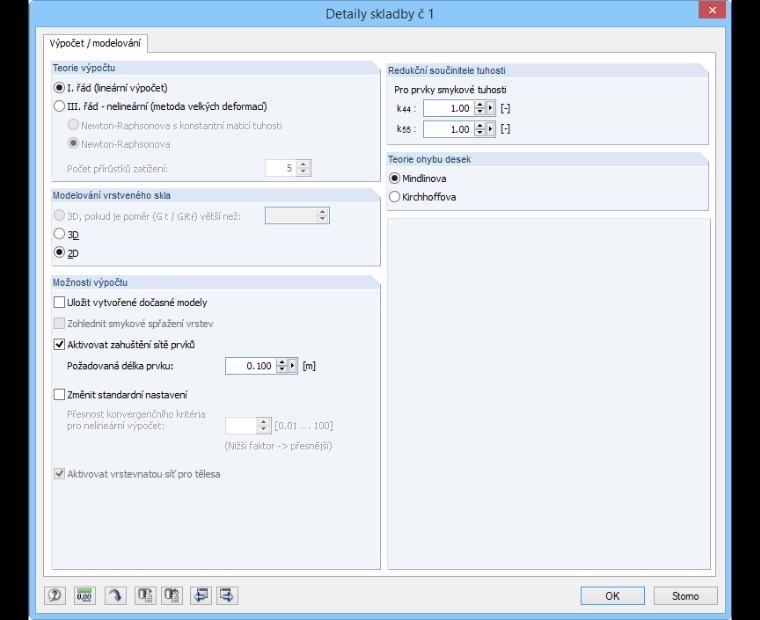This screenshot has height=620, width=760.
Task: Decrease k55 value with down spinner arrow
Action: 479,132
